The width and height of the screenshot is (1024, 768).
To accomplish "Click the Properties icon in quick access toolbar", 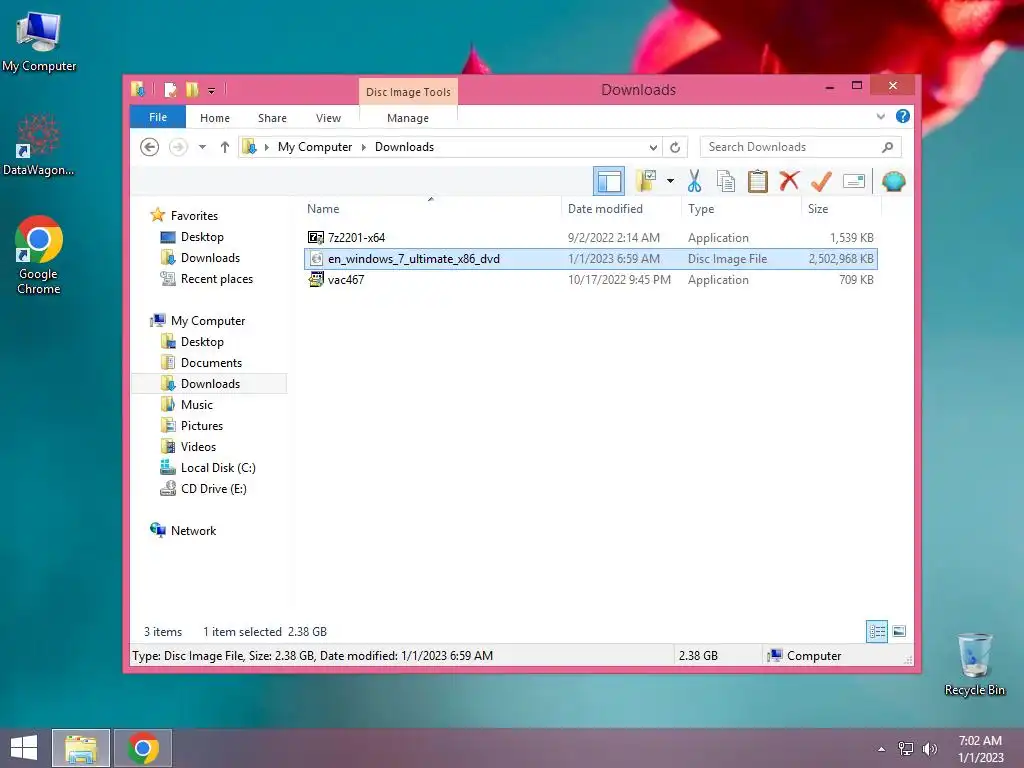I will point(170,89).
